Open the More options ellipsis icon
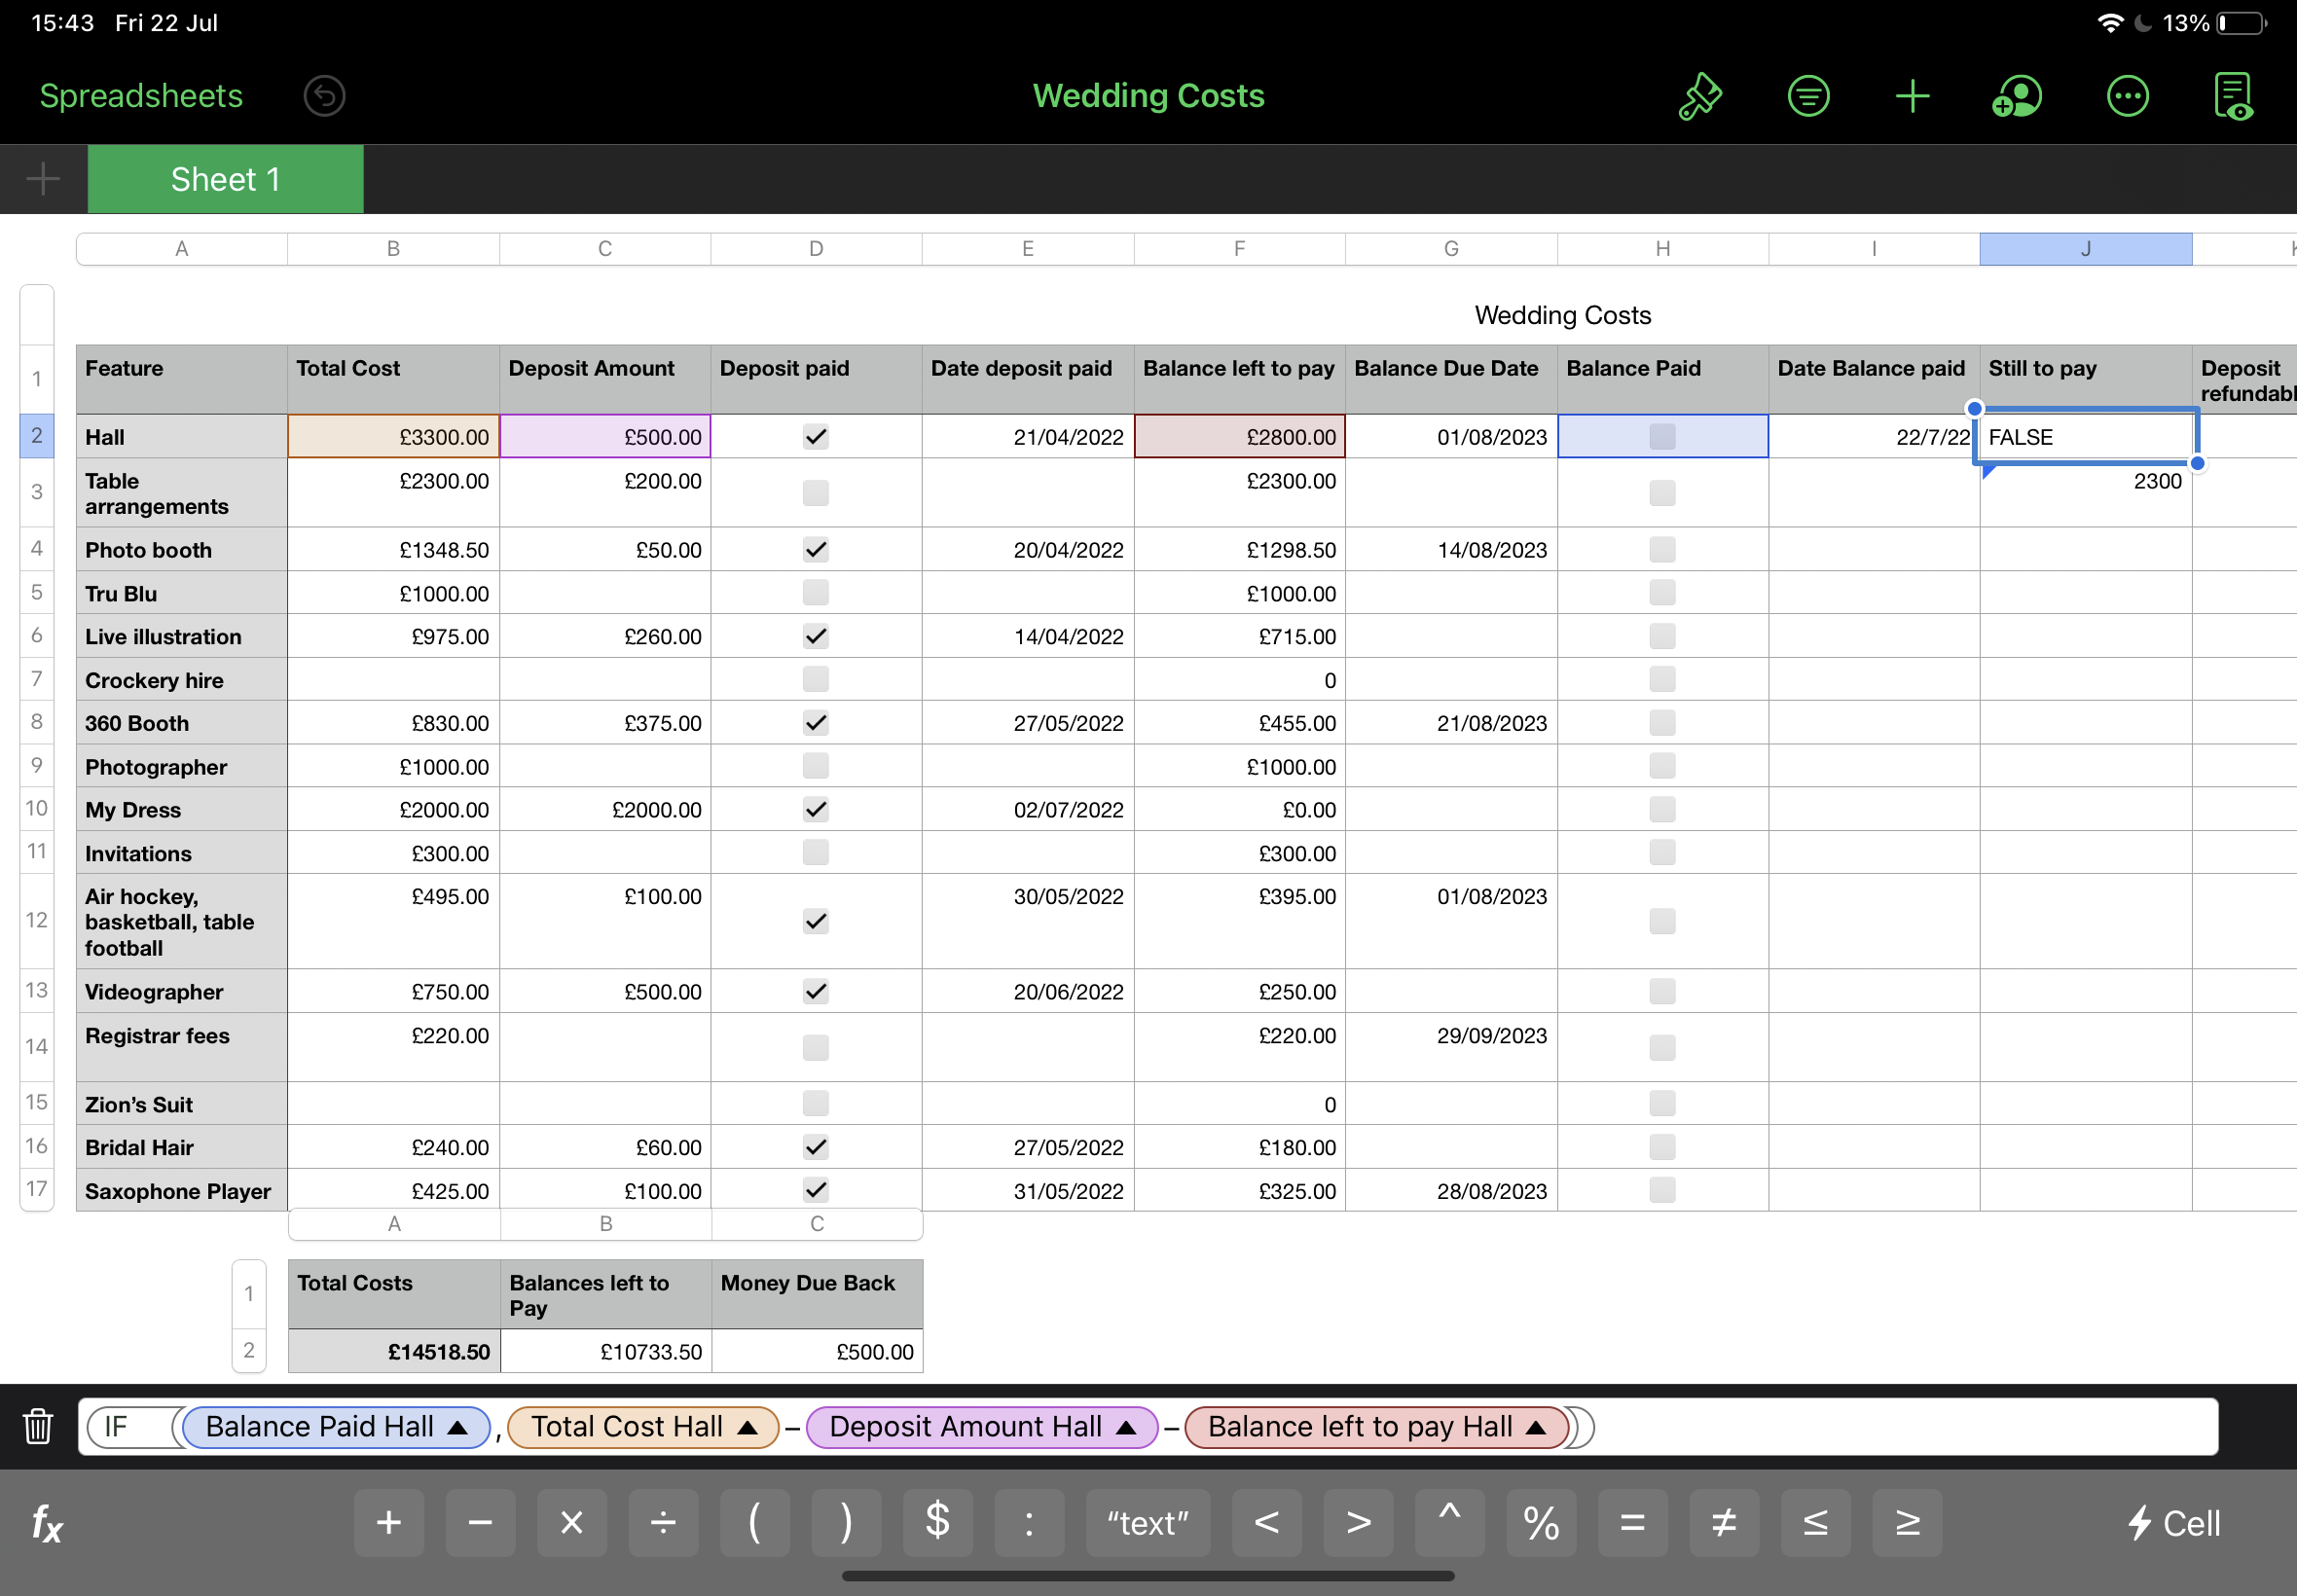The height and width of the screenshot is (1596, 2297). [2127, 97]
